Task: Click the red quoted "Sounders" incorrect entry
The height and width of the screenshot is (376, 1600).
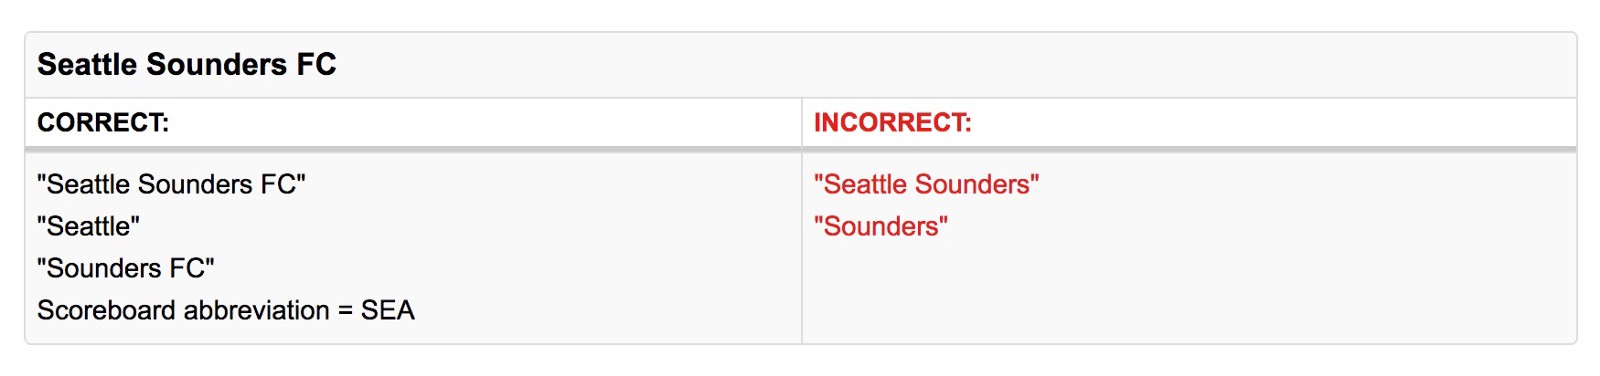Action: [x=880, y=227]
